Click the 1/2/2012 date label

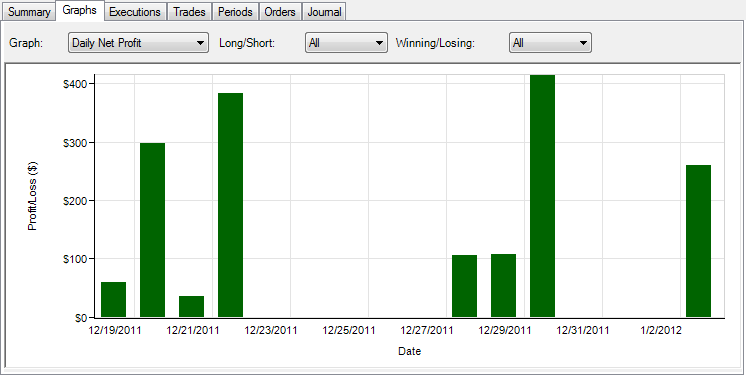pos(661,330)
